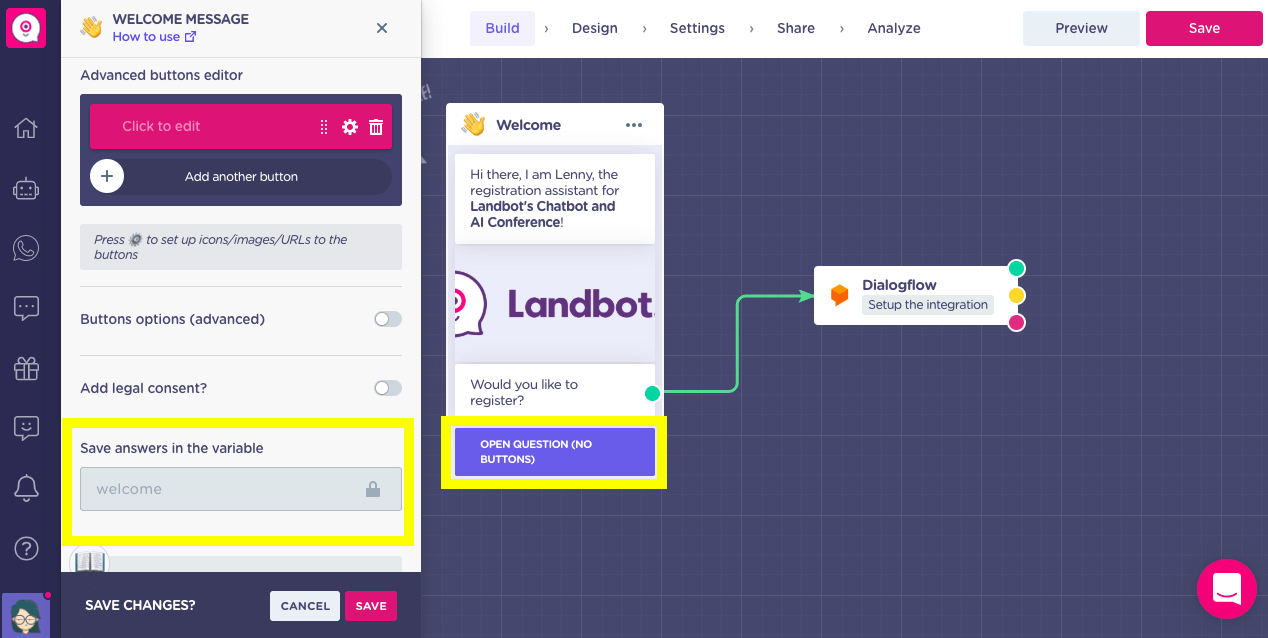The image size is (1268, 638).
Task: Toggle Buttons options (advanced) switch
Action: (x=388, y=319)
